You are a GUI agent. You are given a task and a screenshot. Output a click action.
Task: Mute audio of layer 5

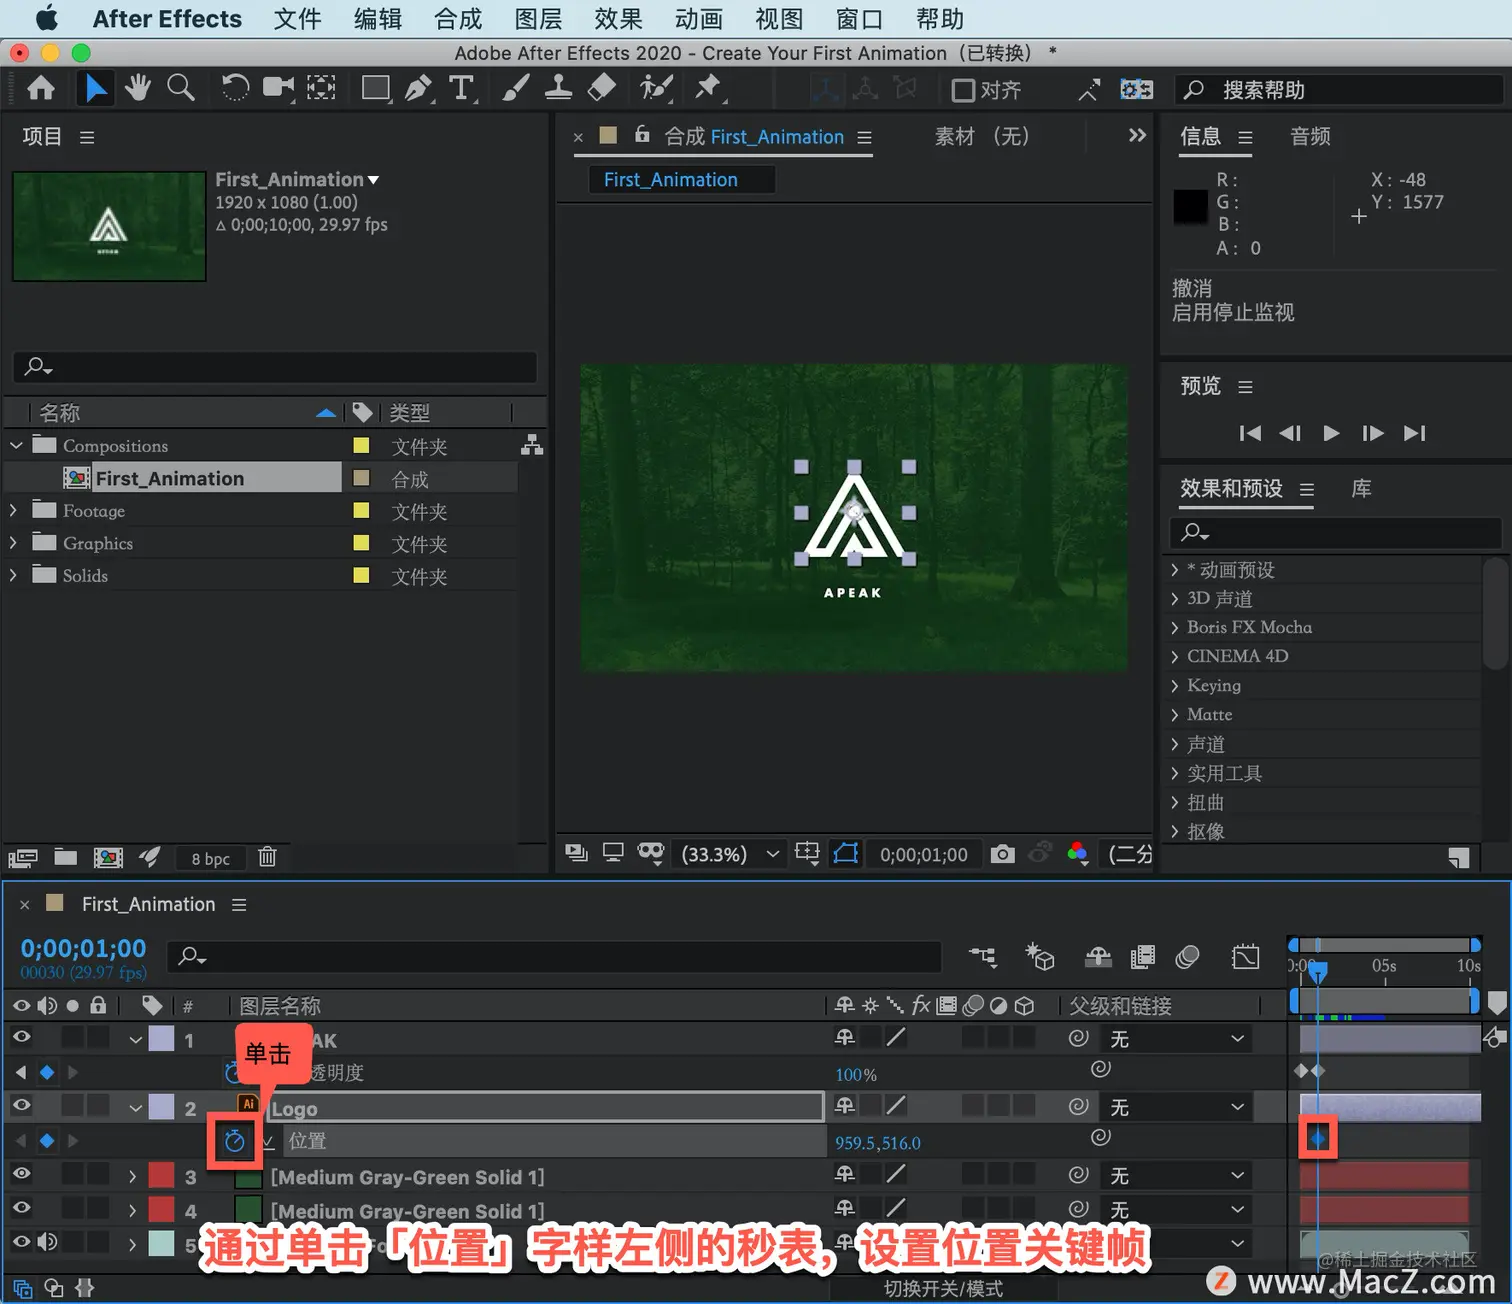[47, 1242]
